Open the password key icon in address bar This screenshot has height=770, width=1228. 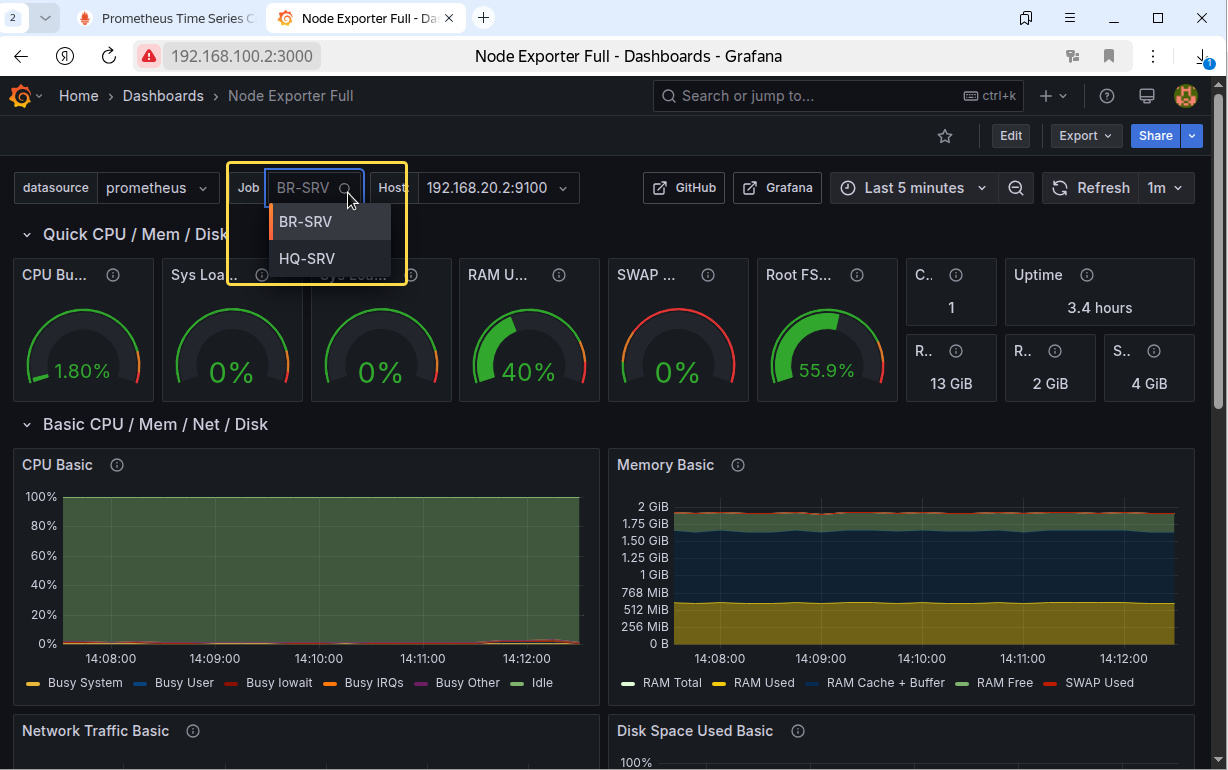[x=1073, y=56]
